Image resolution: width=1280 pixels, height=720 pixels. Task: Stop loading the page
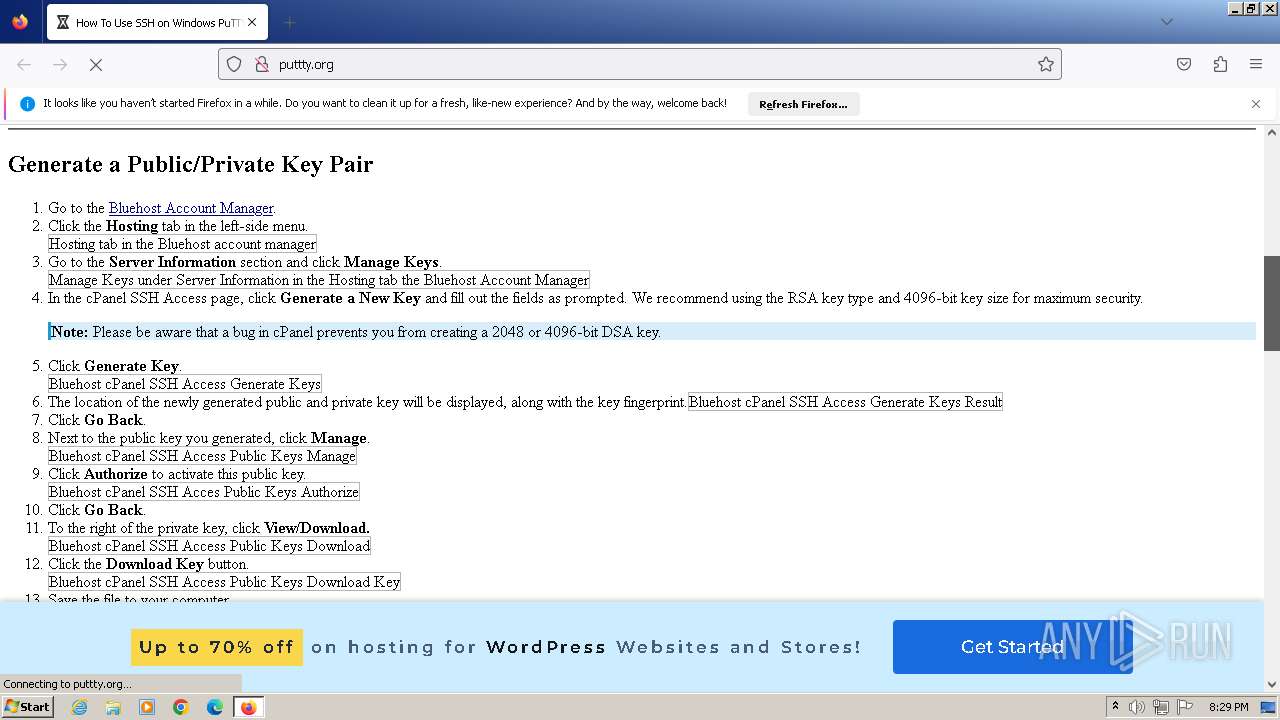[96, 64]
